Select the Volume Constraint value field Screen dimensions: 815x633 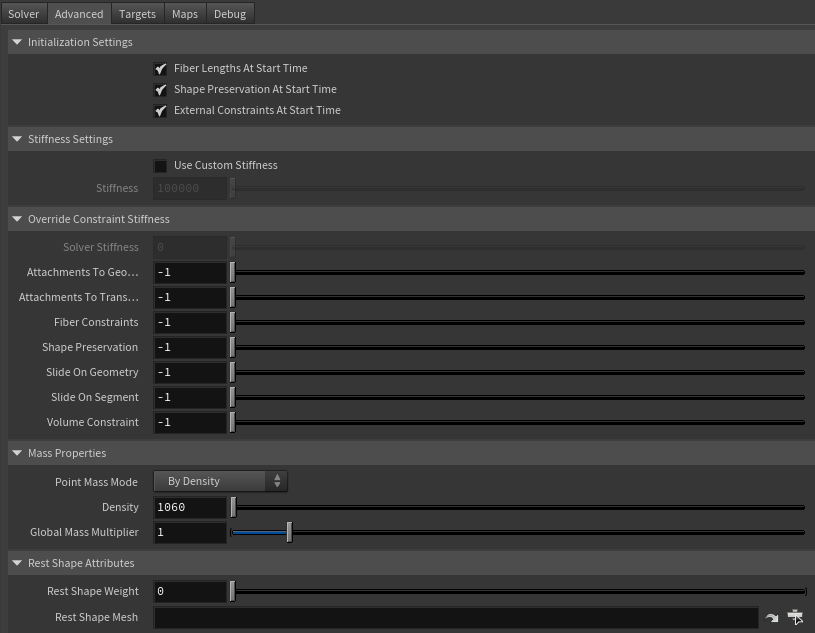190,422
